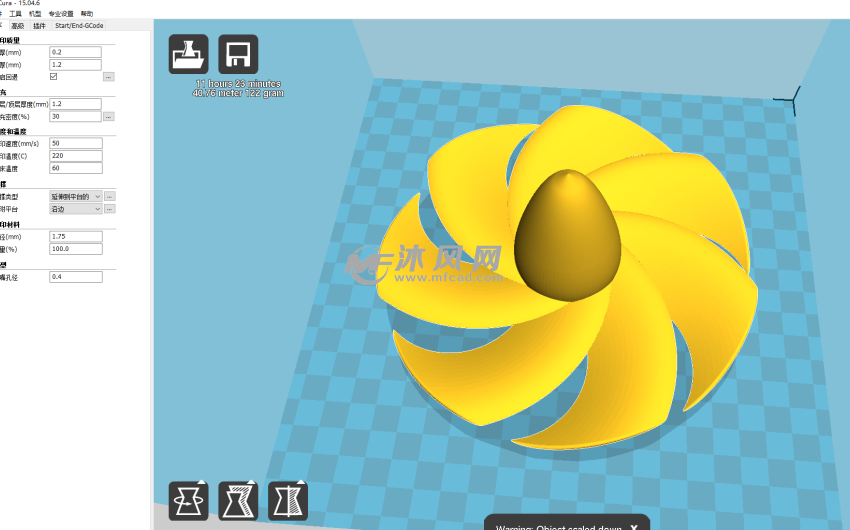Dismiss the object scaled down warning

click(633, 526)
